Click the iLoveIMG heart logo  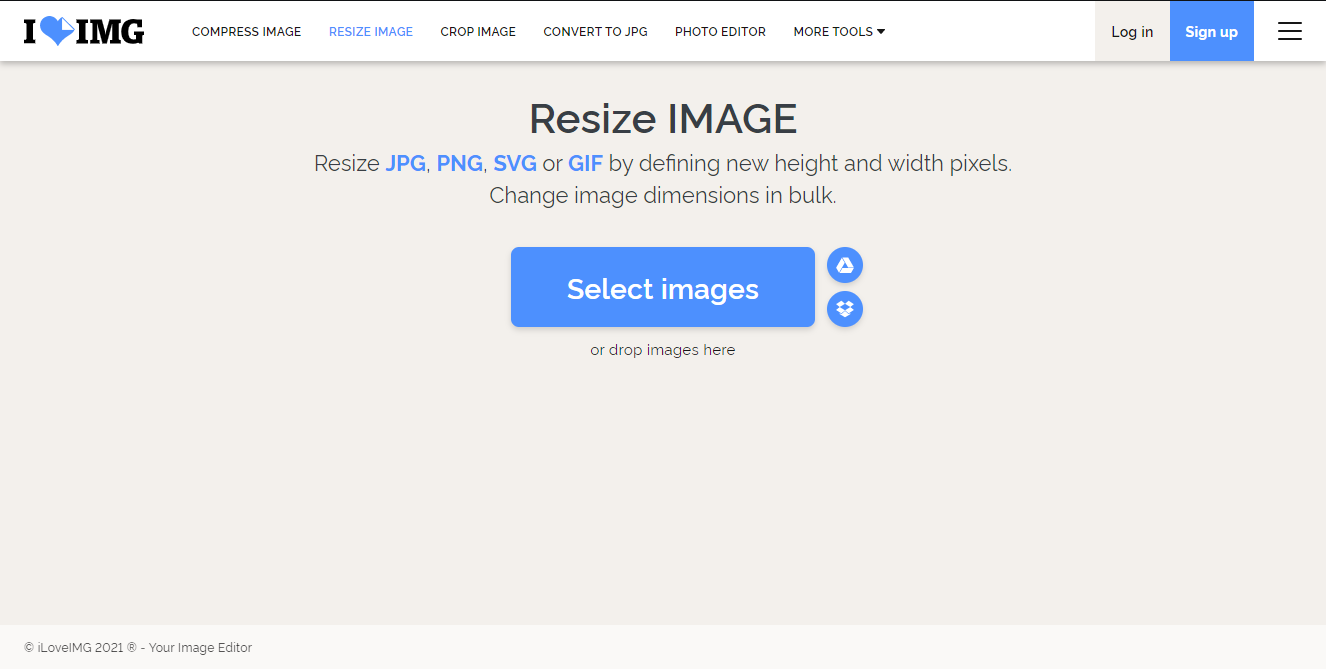pos(84,32)
